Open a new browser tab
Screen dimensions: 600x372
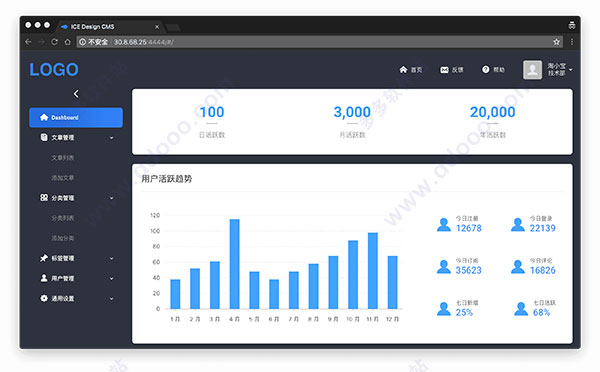[x=173, y=27]
